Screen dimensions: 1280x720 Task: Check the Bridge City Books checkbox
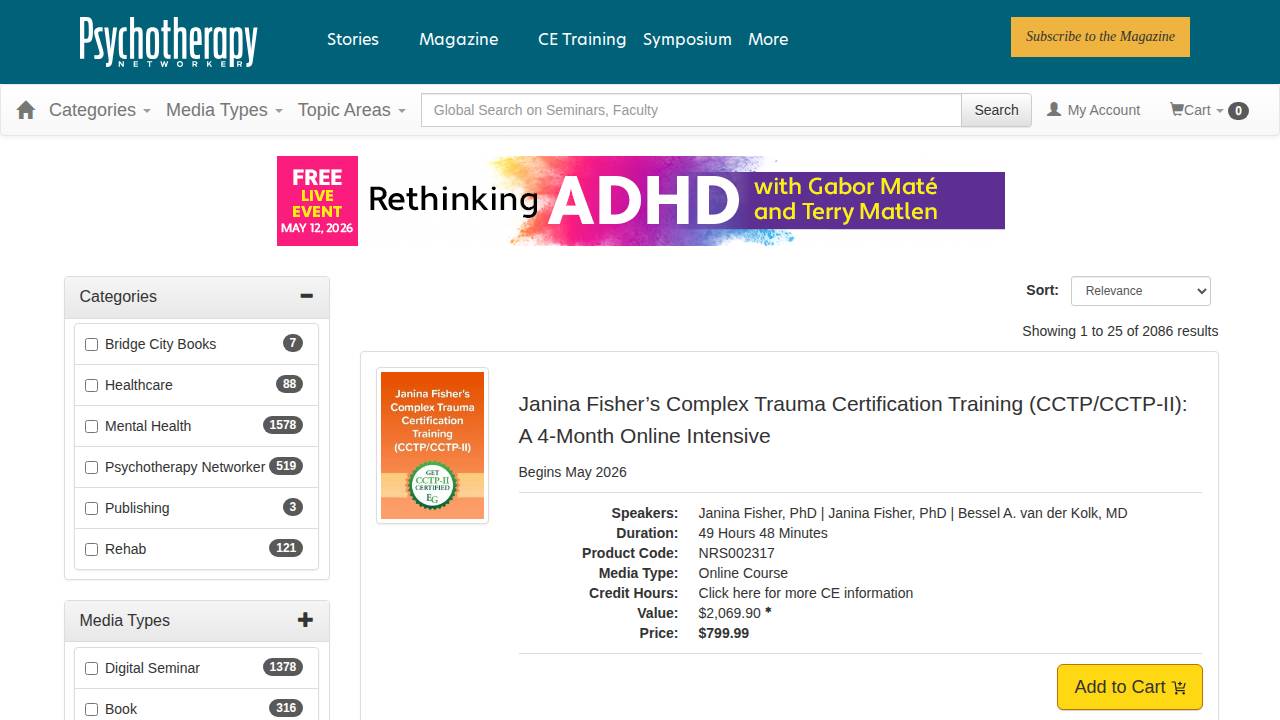coord(92,344)
